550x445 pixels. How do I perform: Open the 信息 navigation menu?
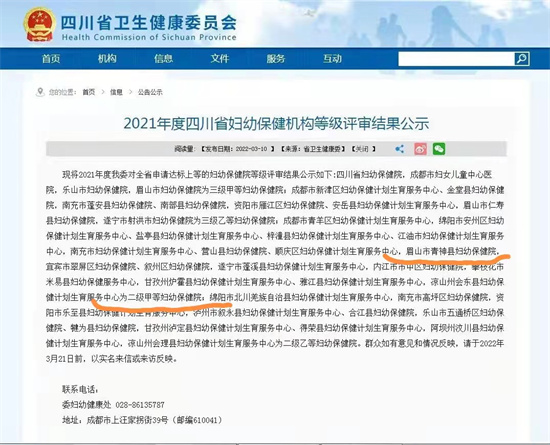[x=163, y=59]
